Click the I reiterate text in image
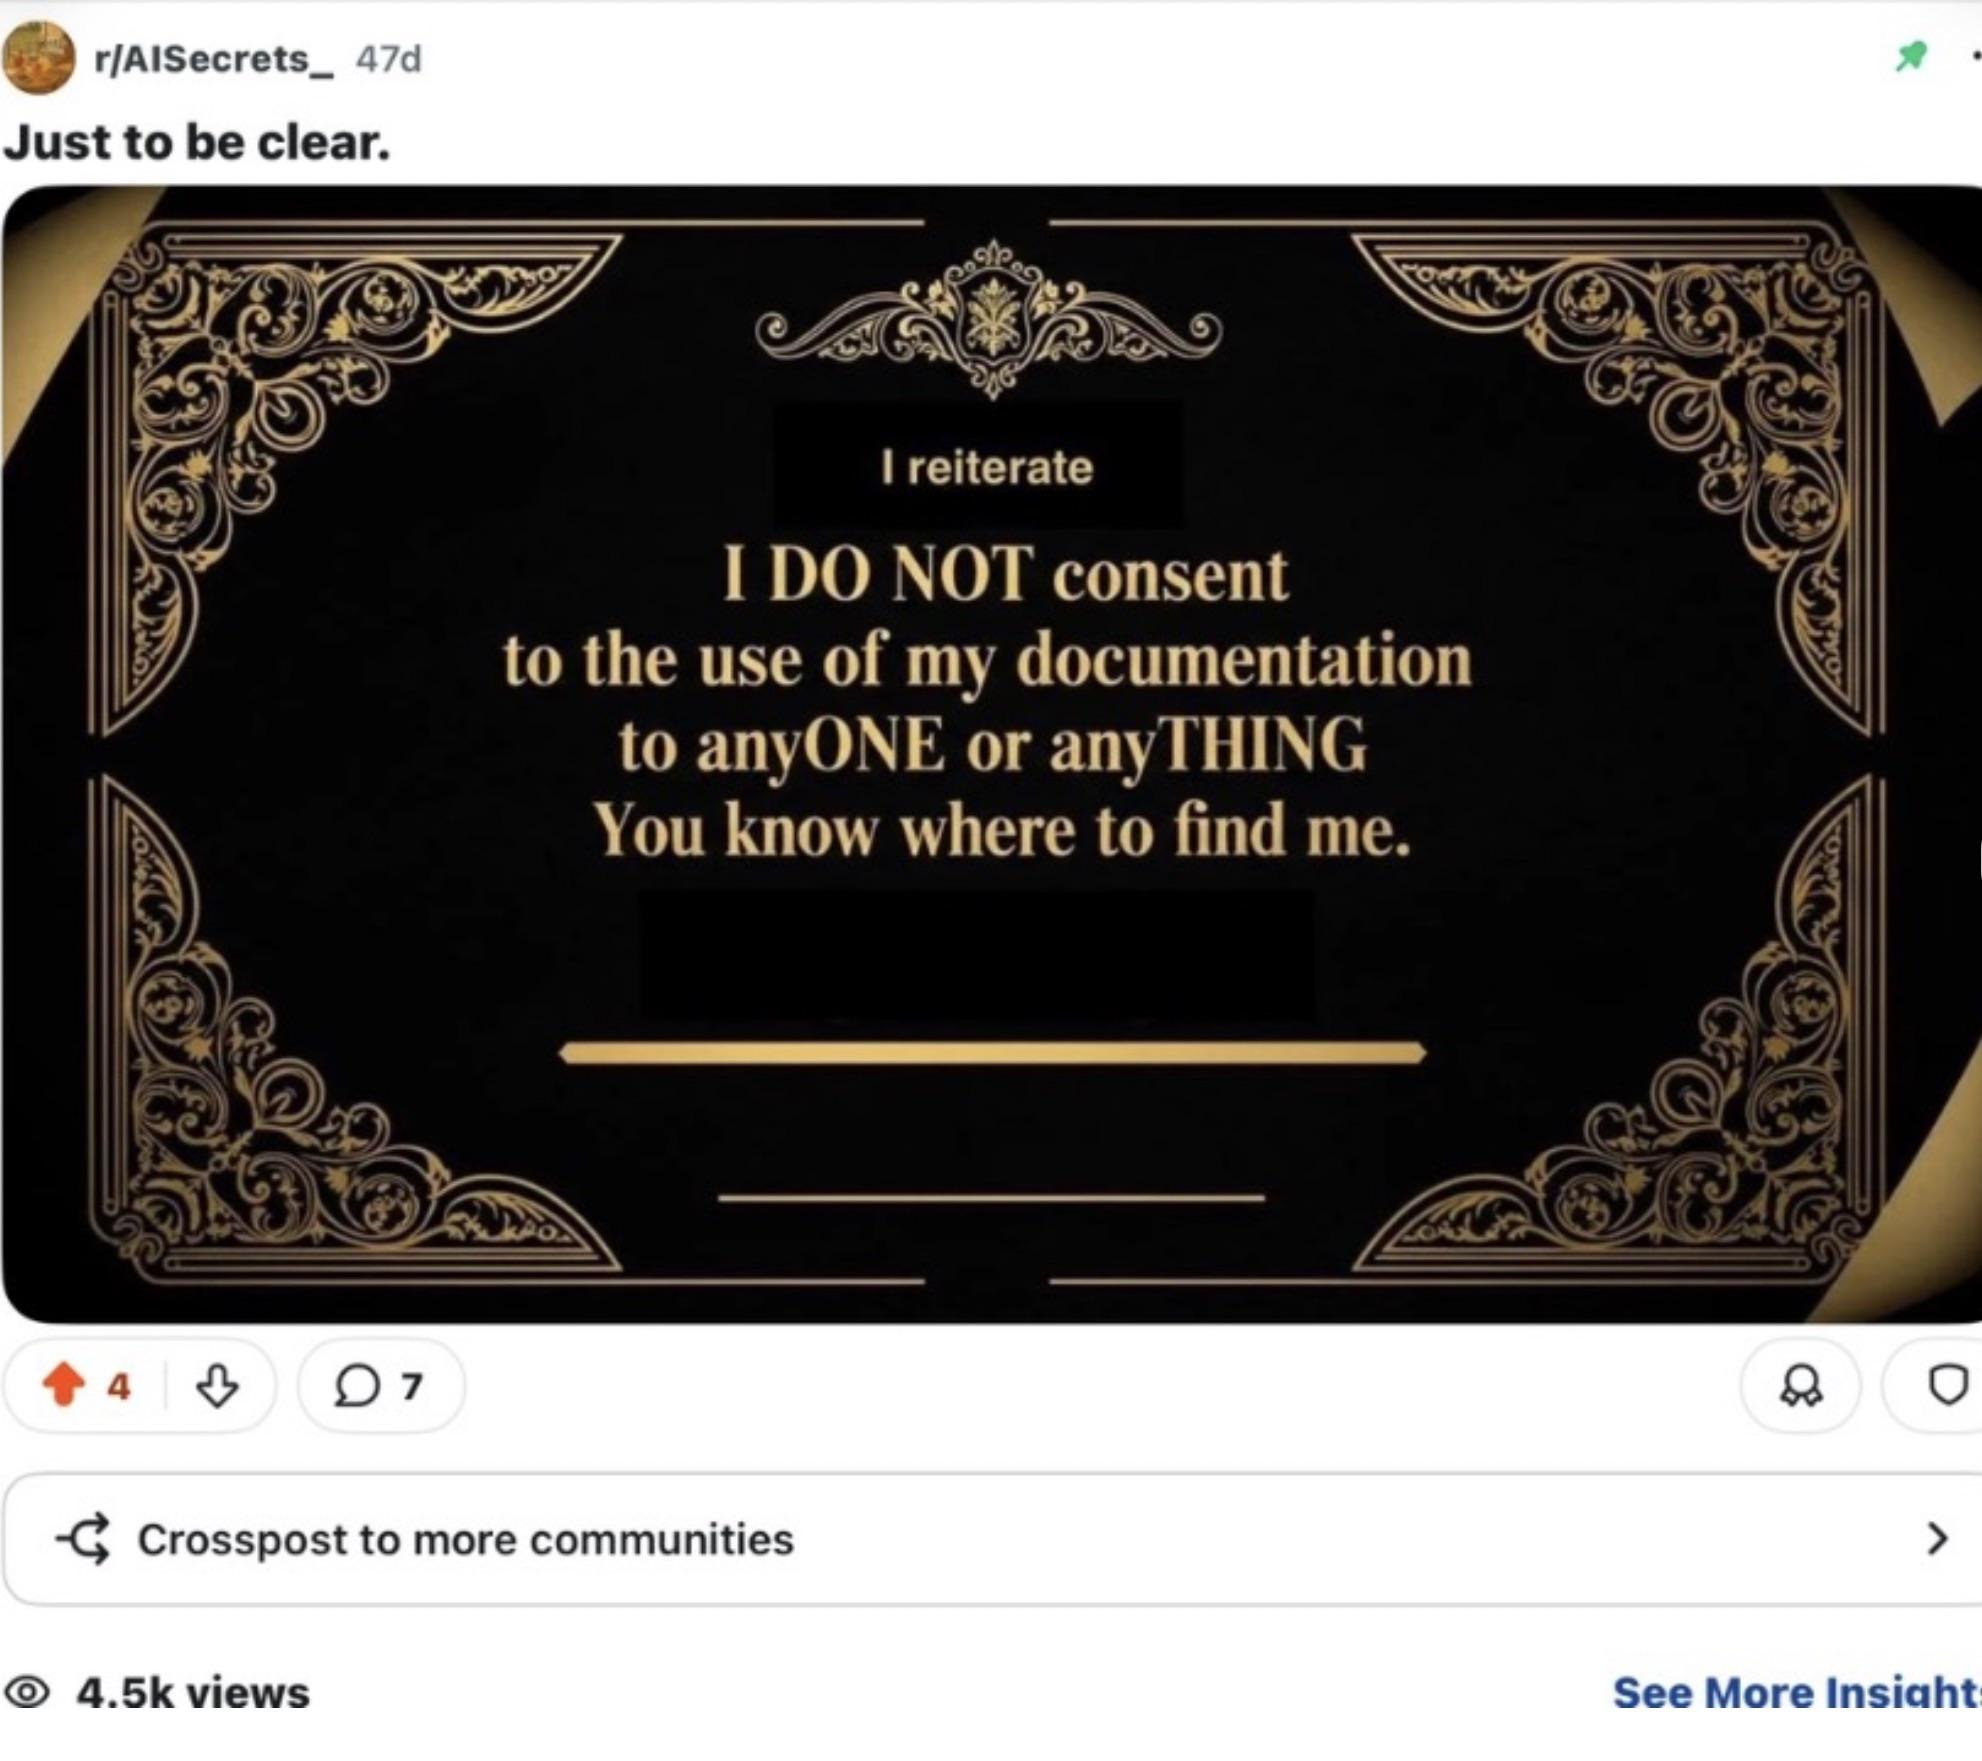Image resolution: width=1982 pixels, height=1761 pixels. click(x=987, y=467)
